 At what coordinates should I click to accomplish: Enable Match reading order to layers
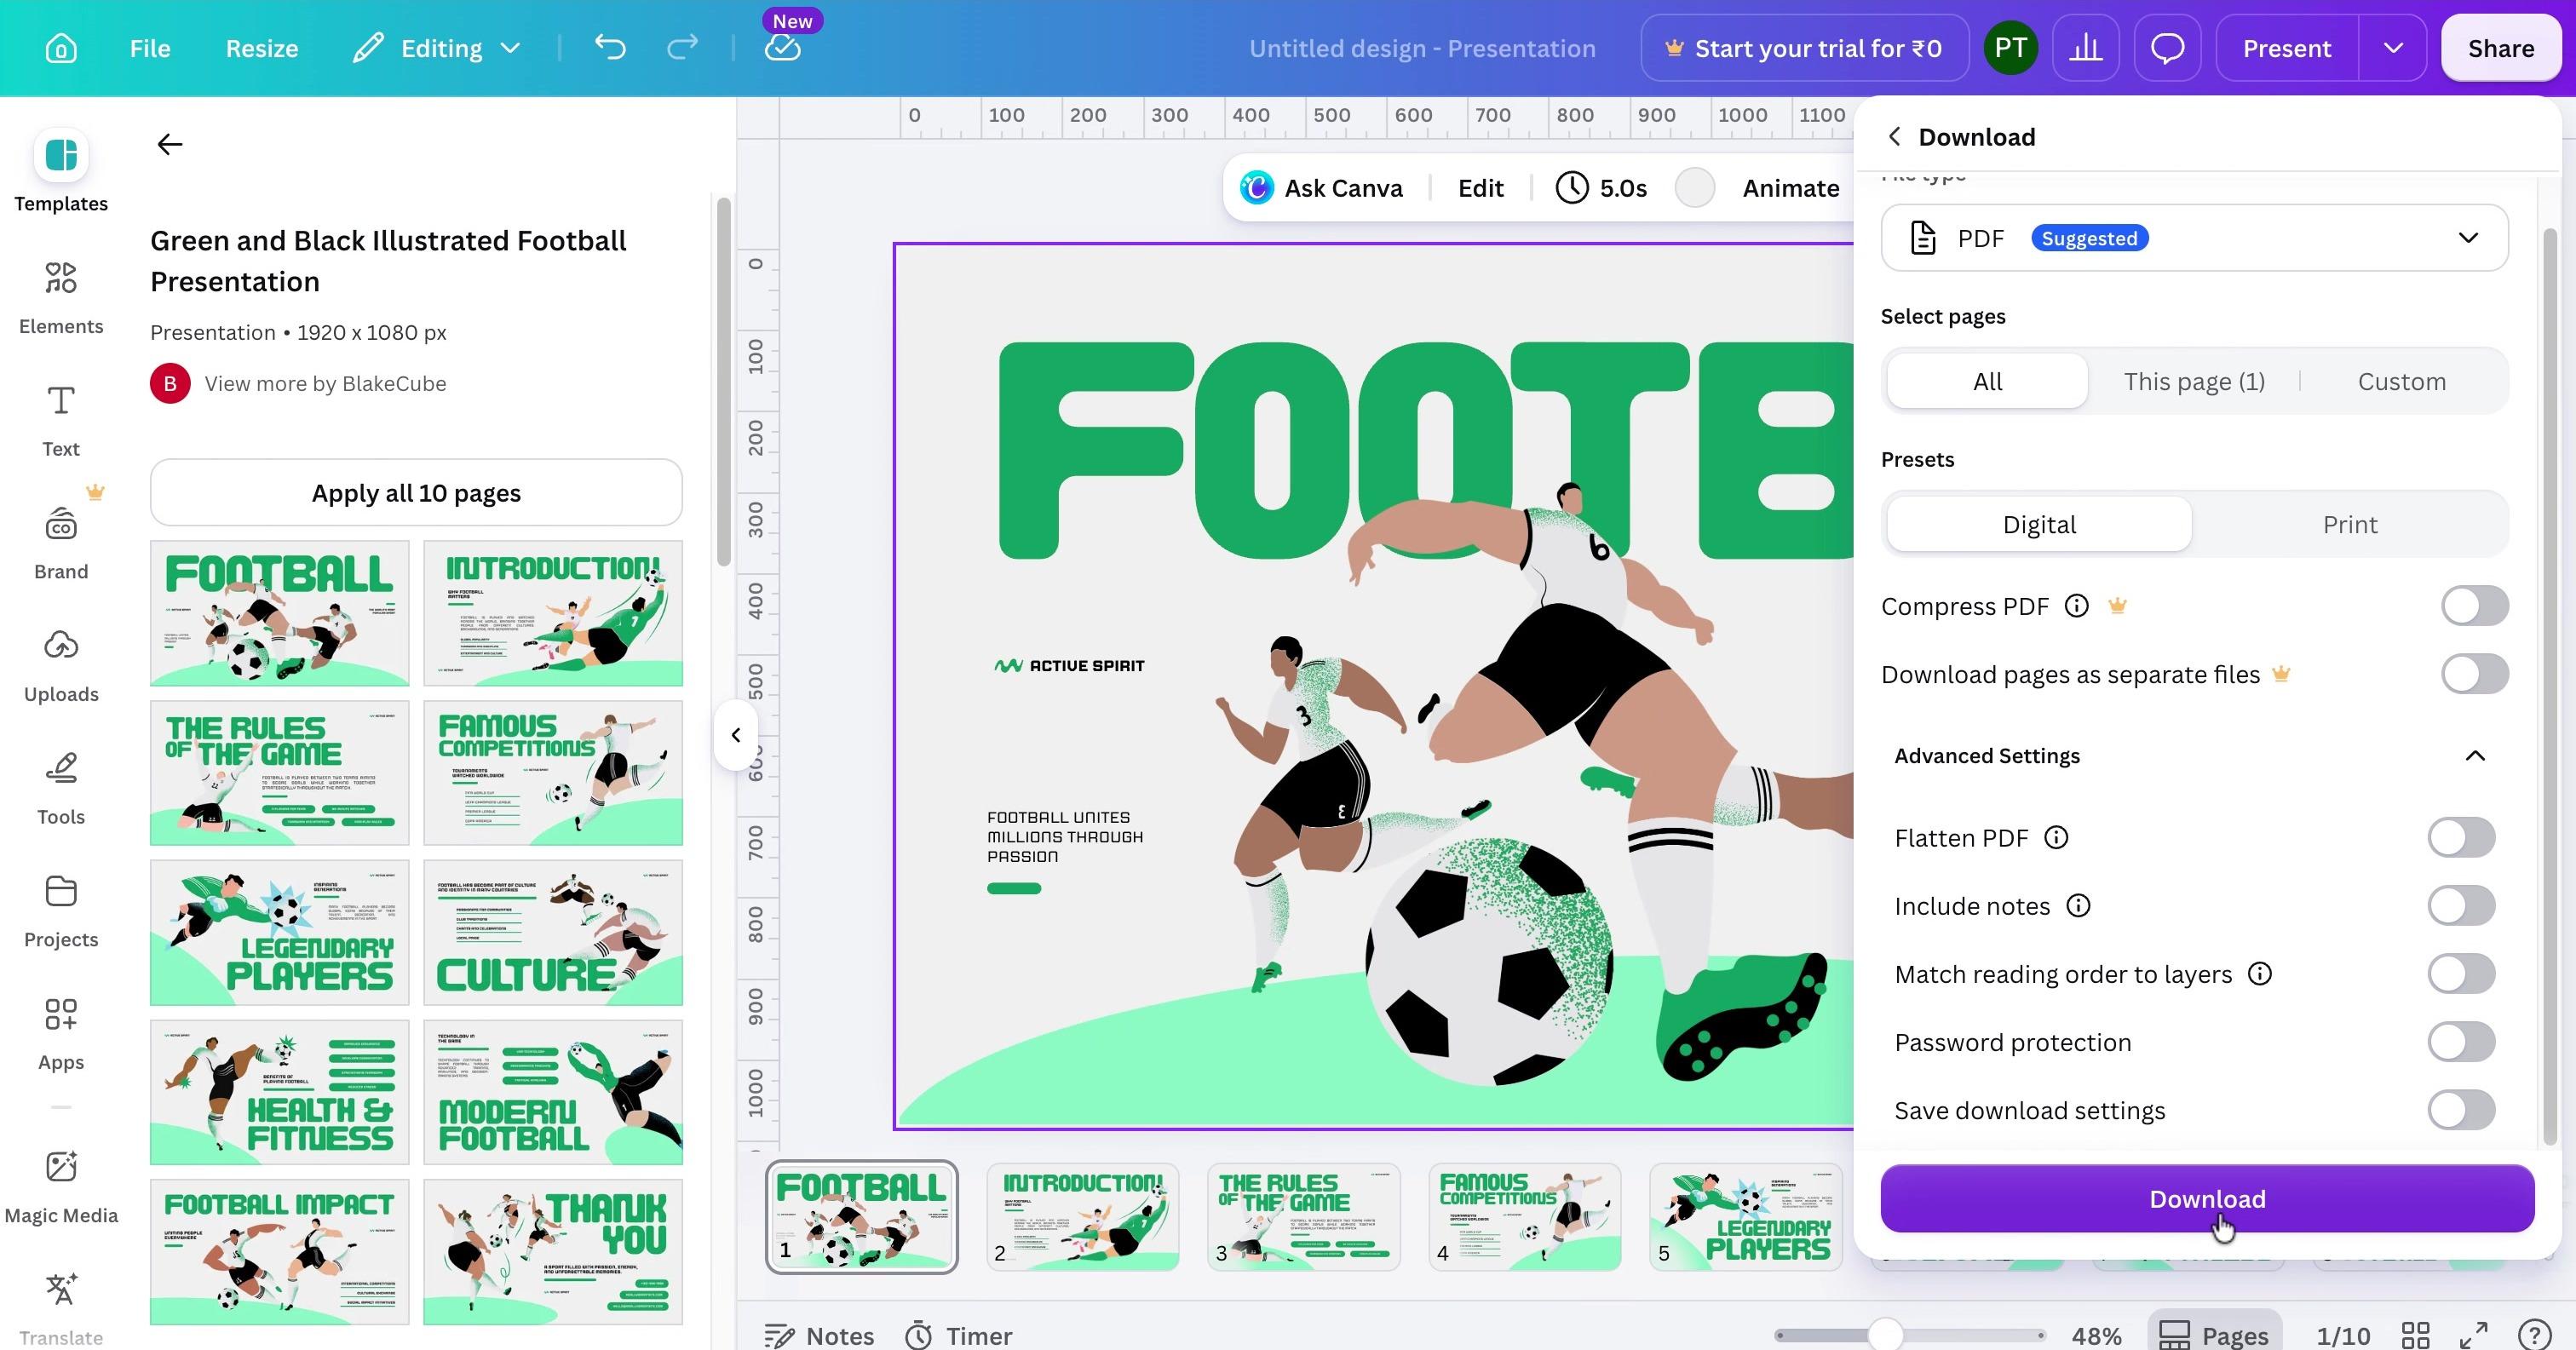pyautogui.click(x=2461, y=973)
